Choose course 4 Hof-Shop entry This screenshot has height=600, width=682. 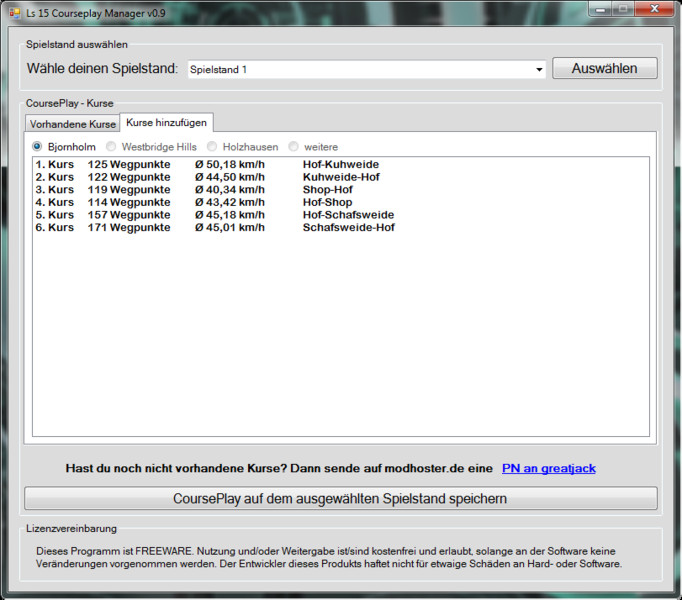click(215, 202)
